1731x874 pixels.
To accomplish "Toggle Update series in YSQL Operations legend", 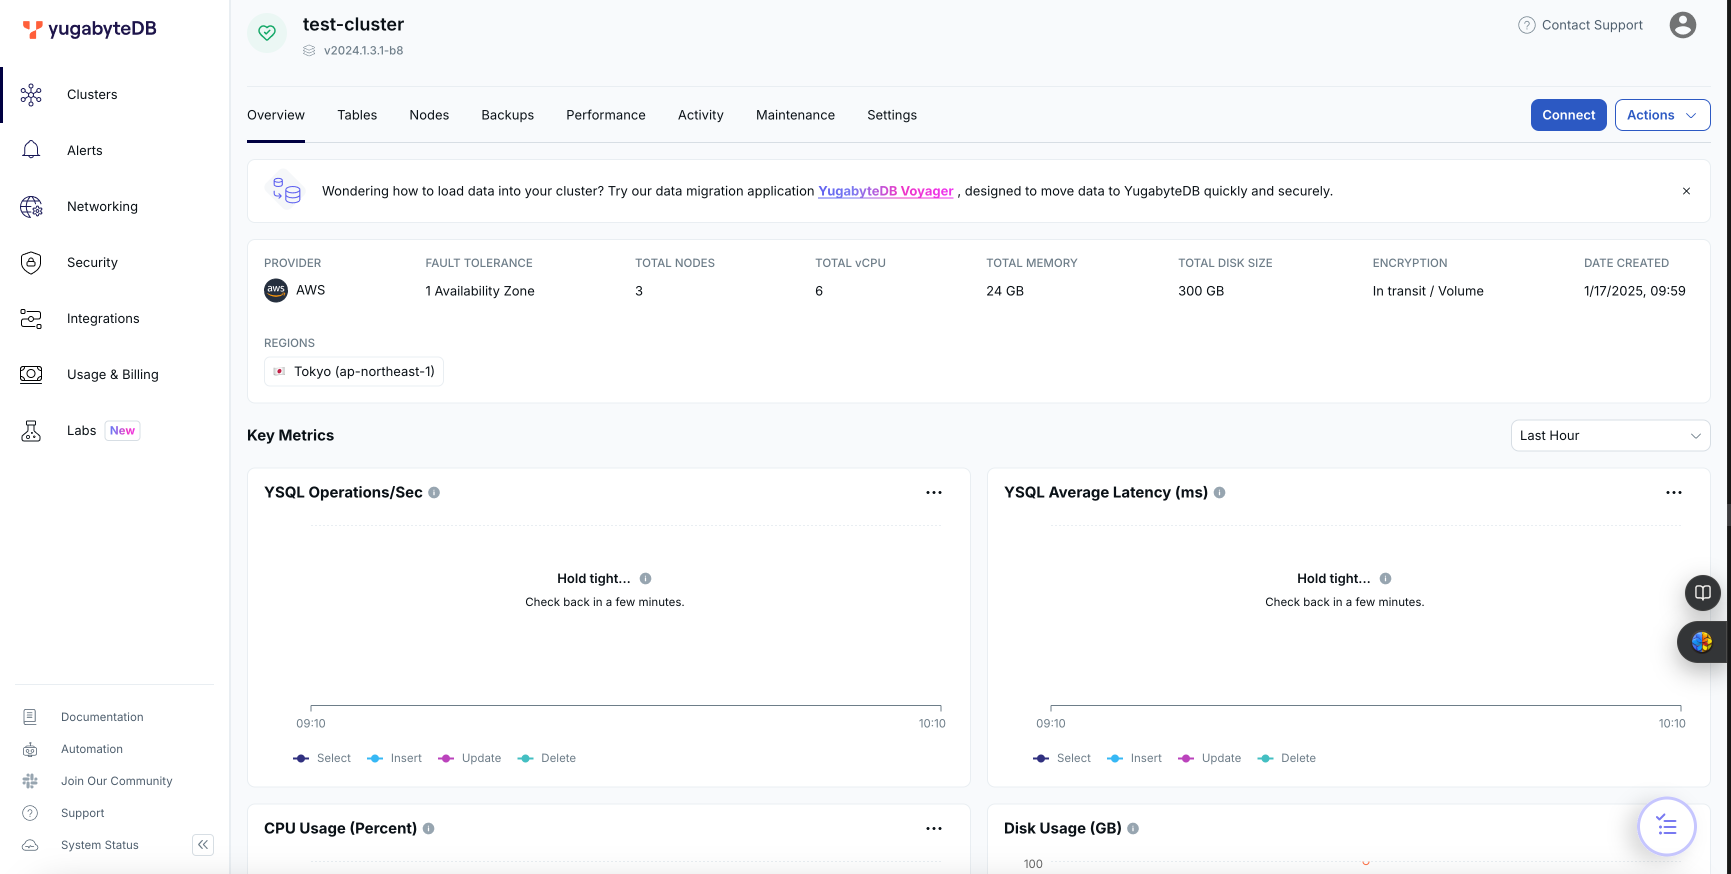I will pos(470,758).
